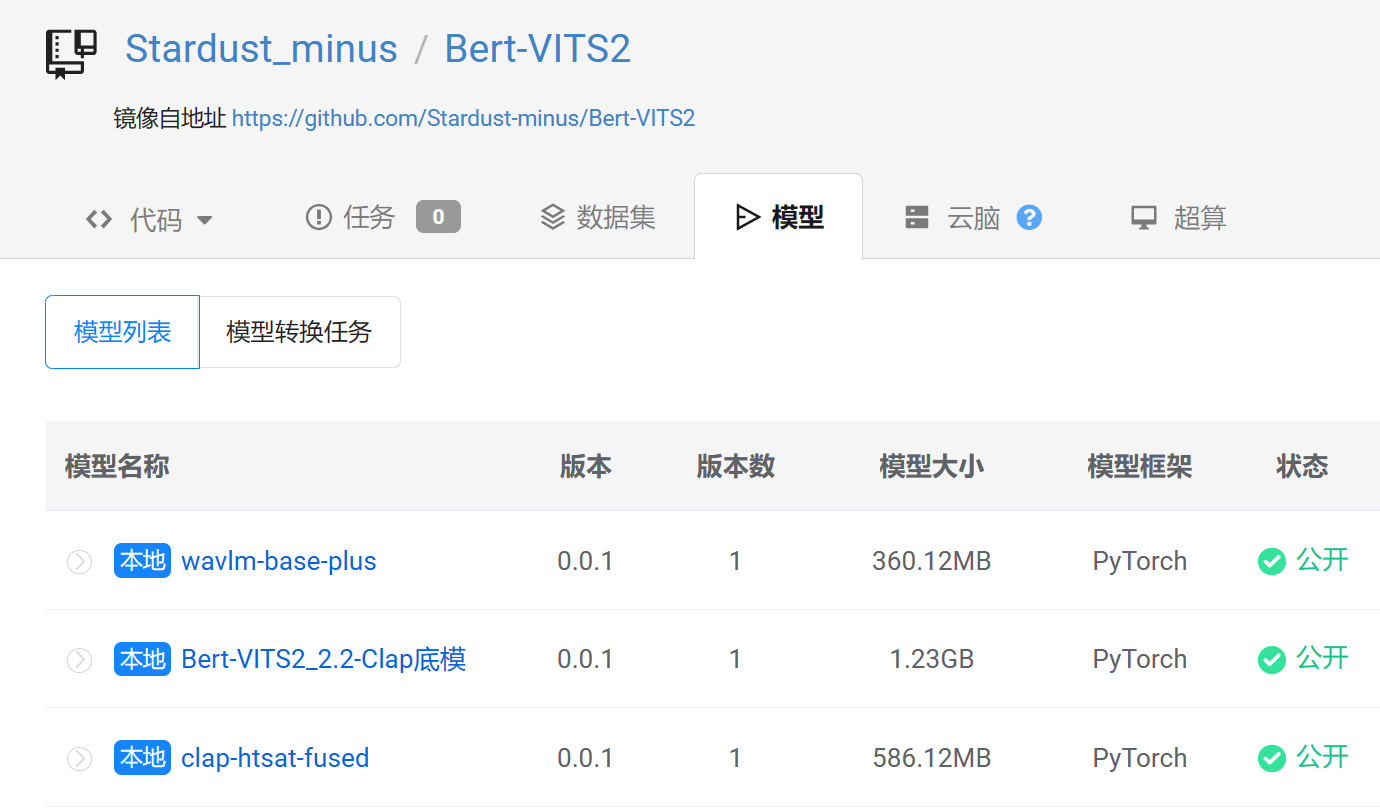This screenshot has width=1380, height=812.
Task: Click the exclamation icon on the 任务 tab
Action: [317, 217]
